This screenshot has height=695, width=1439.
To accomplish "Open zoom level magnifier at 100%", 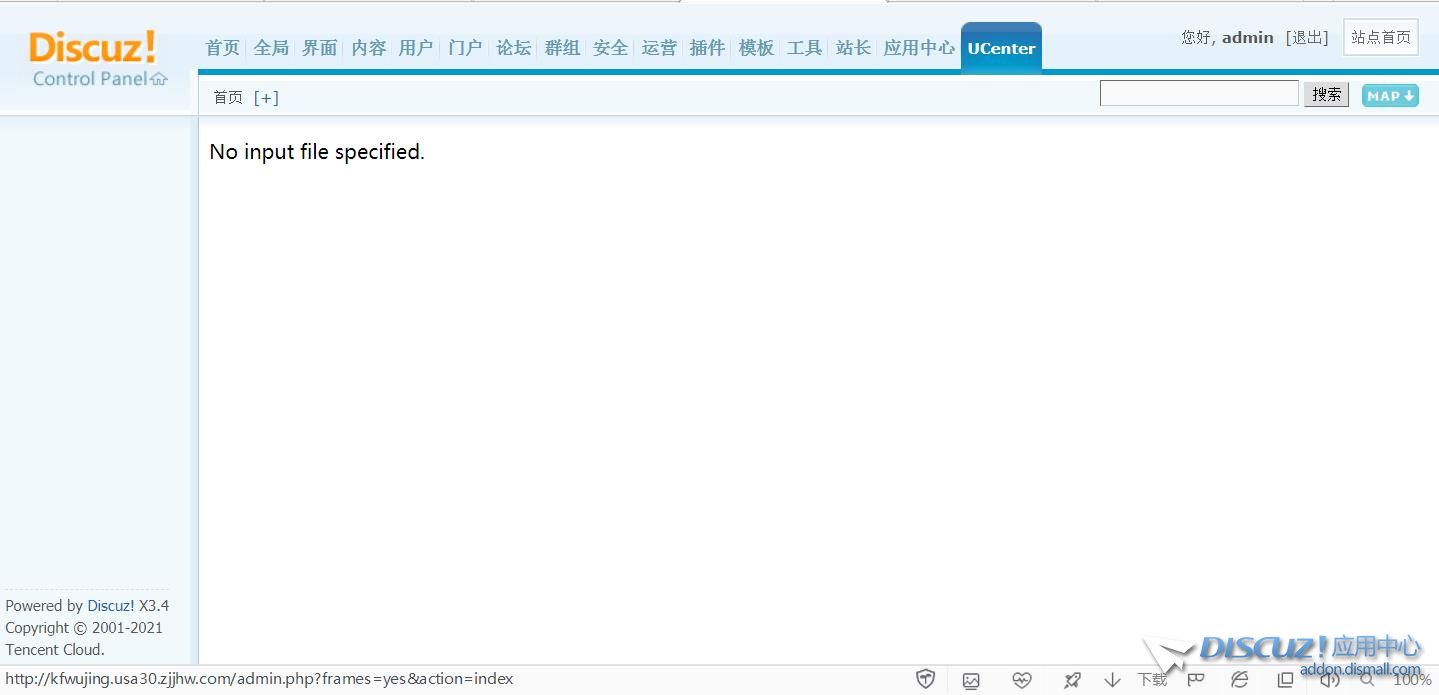I will pos(1367,680).
